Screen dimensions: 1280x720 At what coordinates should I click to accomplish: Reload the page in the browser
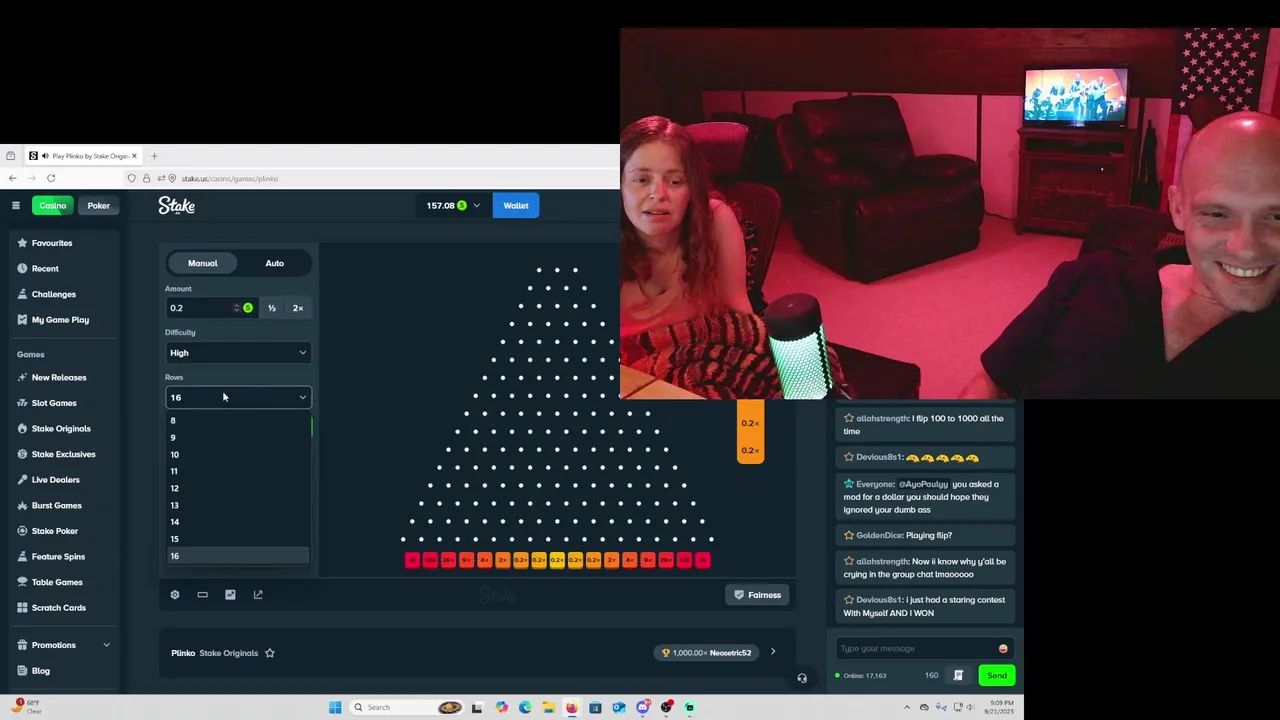[51, 178]
